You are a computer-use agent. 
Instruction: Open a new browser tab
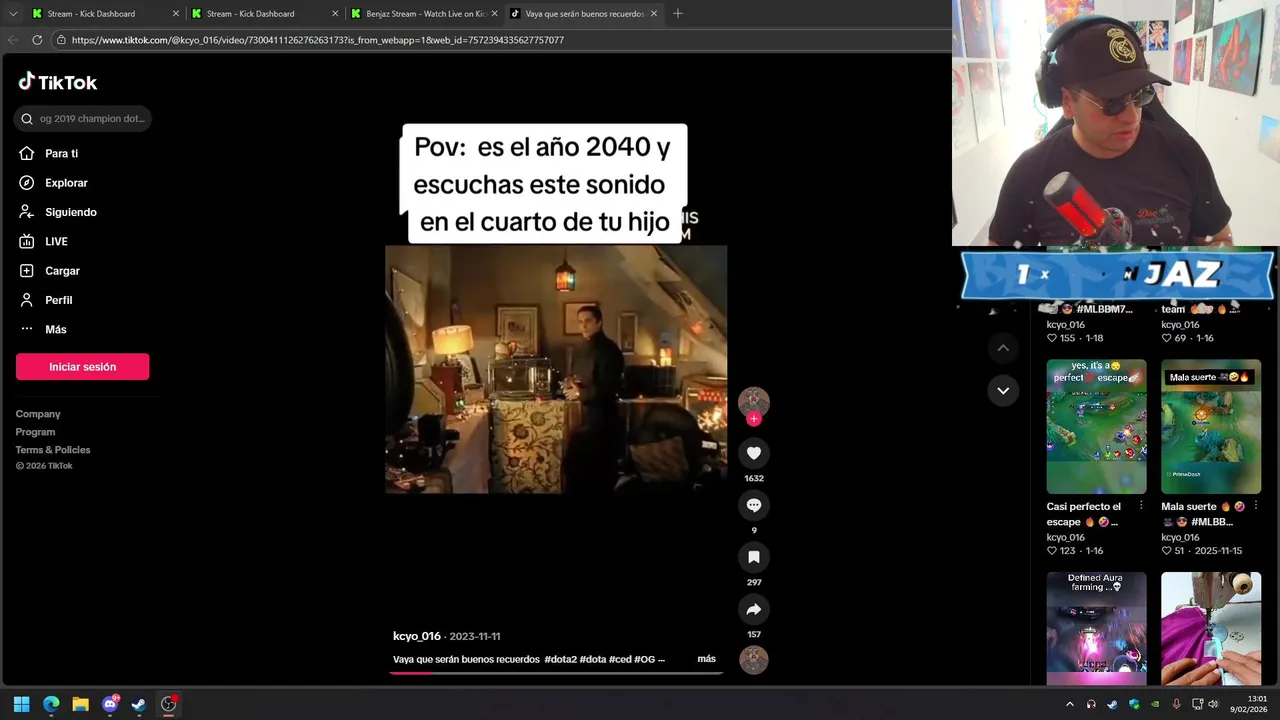coord(678,14)
